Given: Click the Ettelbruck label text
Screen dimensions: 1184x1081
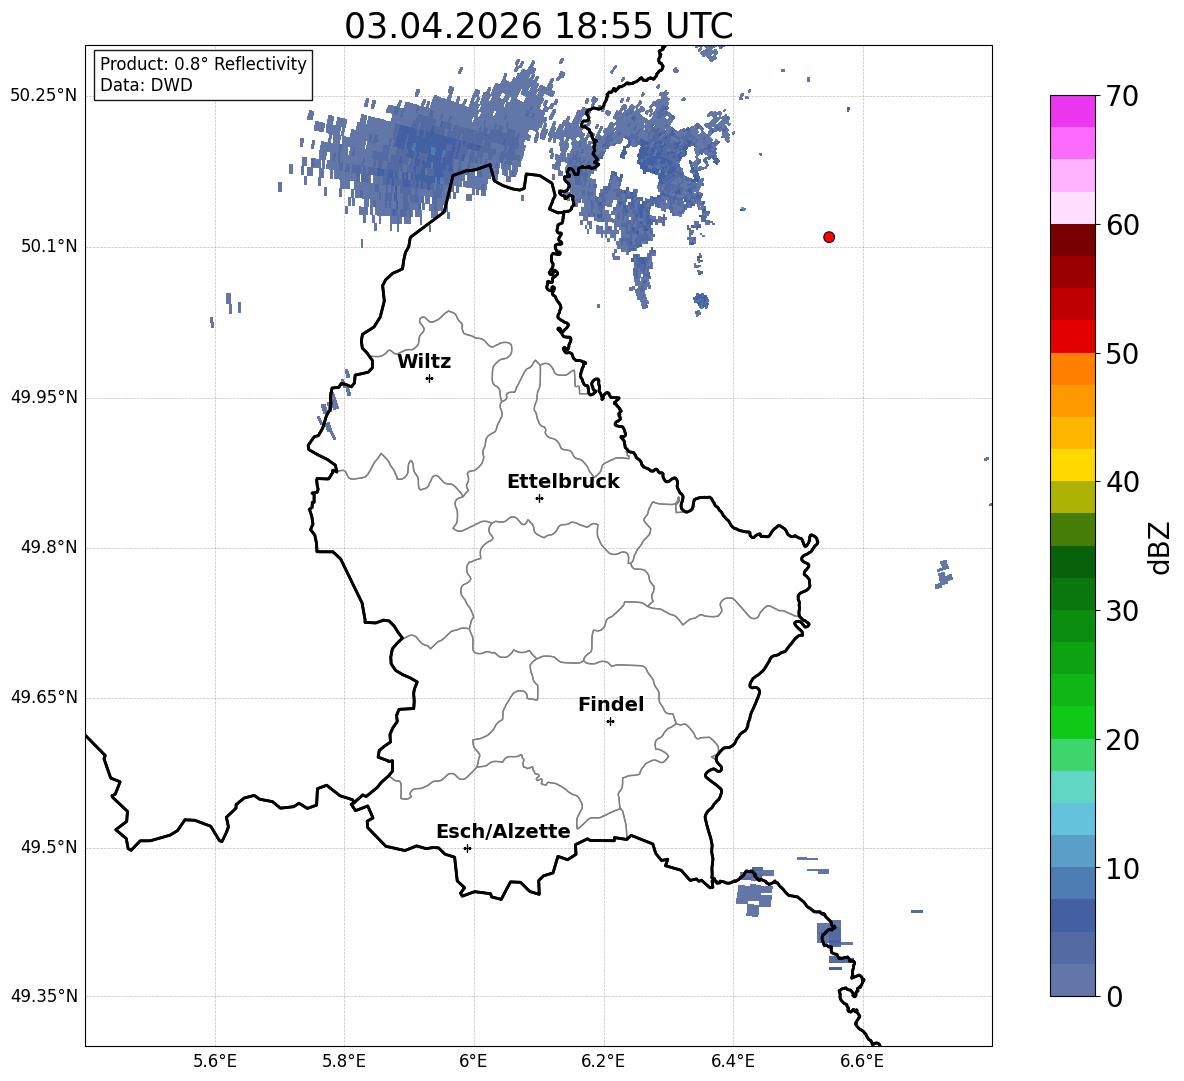Looking at the screenshot, I should pyautogui.click(x=563, y=482).
